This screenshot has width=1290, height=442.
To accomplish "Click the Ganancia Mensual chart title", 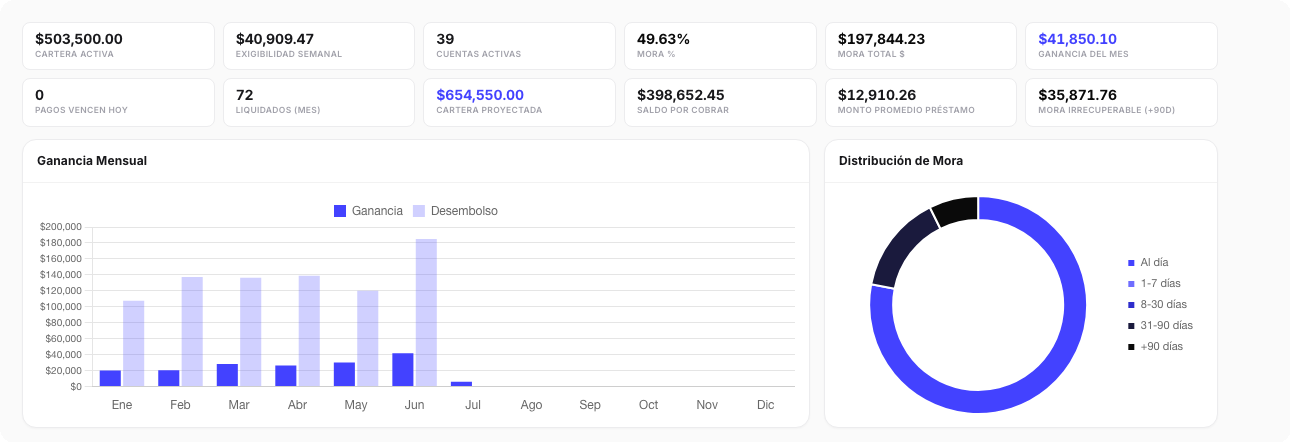I will [92, 161].
